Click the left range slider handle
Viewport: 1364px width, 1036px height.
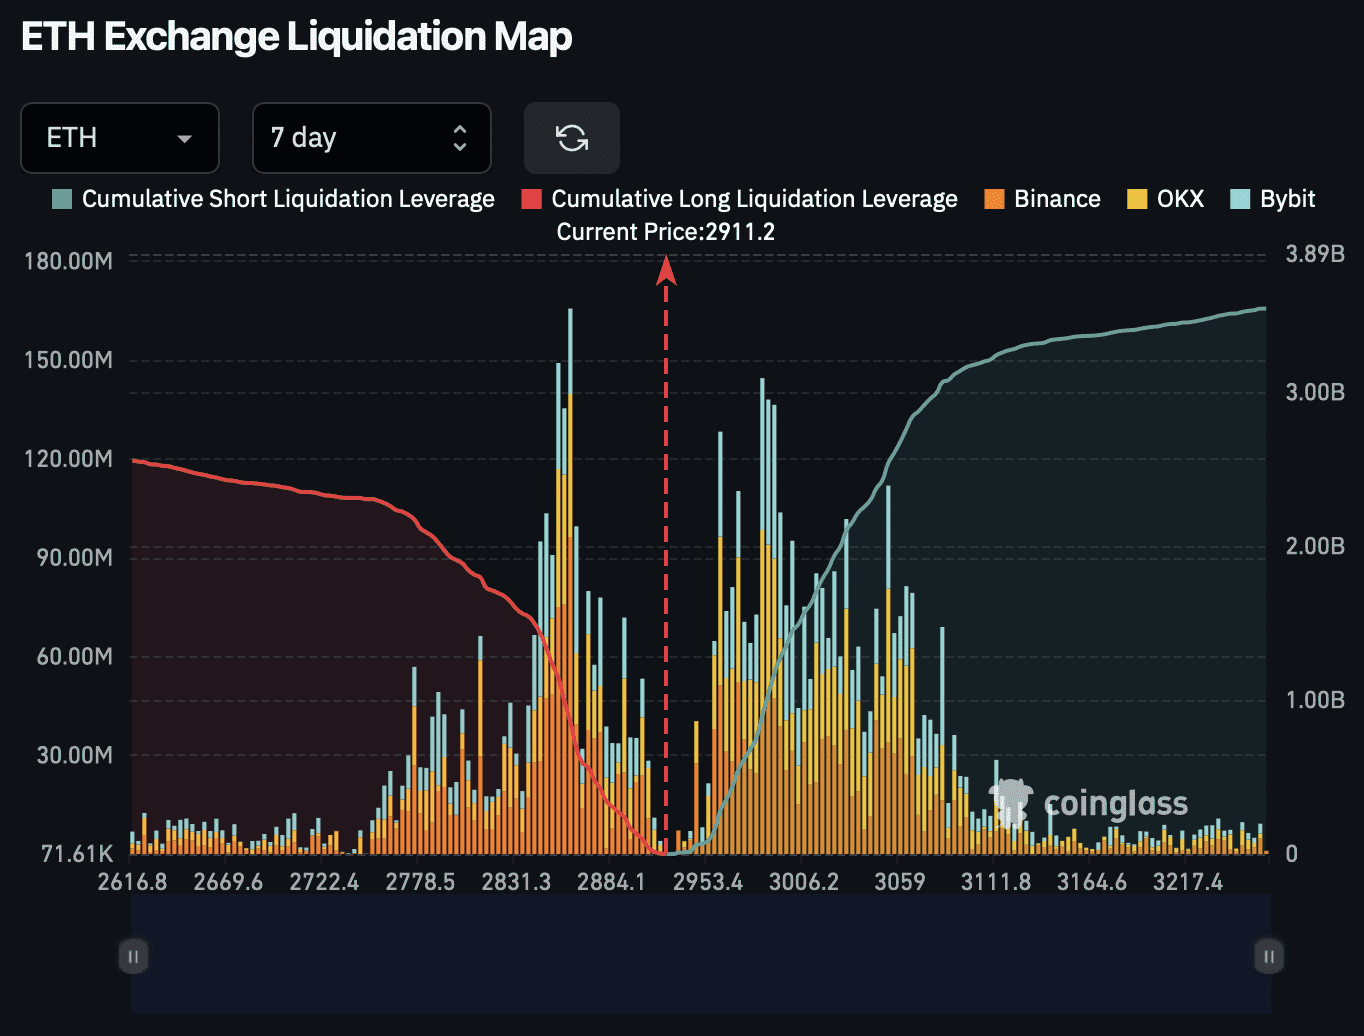133,956
